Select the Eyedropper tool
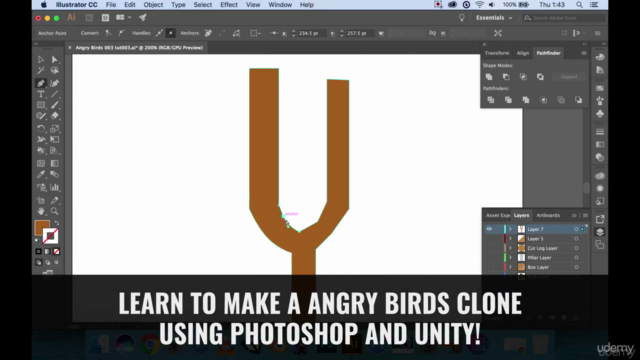This screenshot has height=360, width=640. pyautogui.click(x=41, y=174)
